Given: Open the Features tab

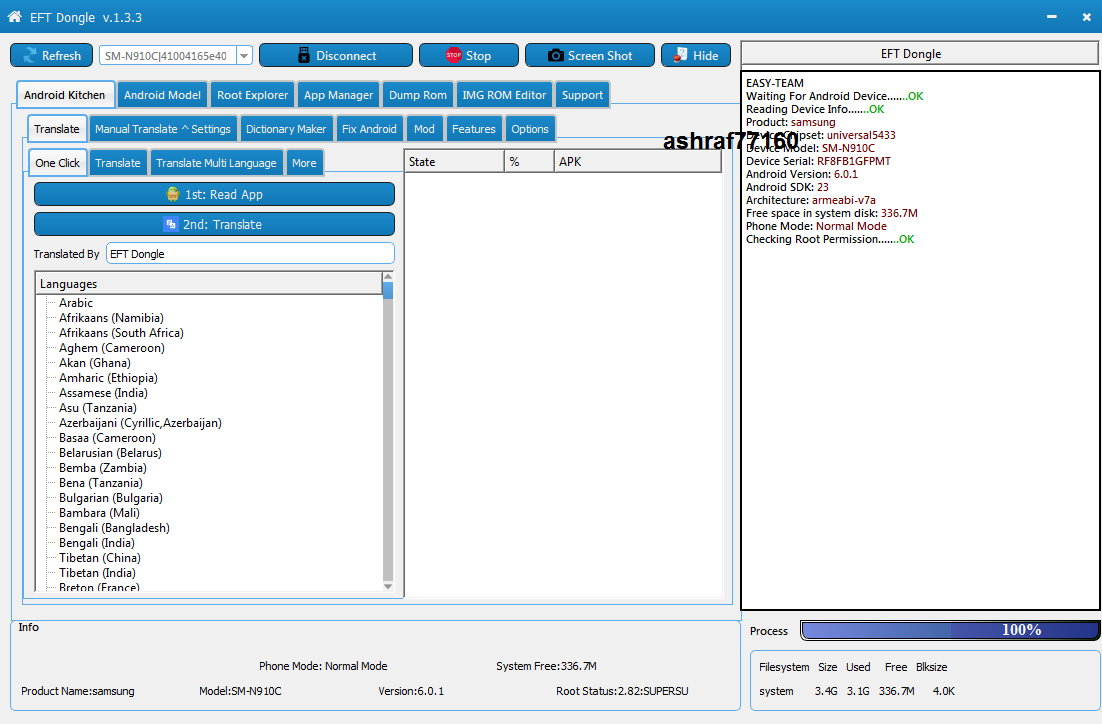Looking at the screenshot, I should (474, 129).
